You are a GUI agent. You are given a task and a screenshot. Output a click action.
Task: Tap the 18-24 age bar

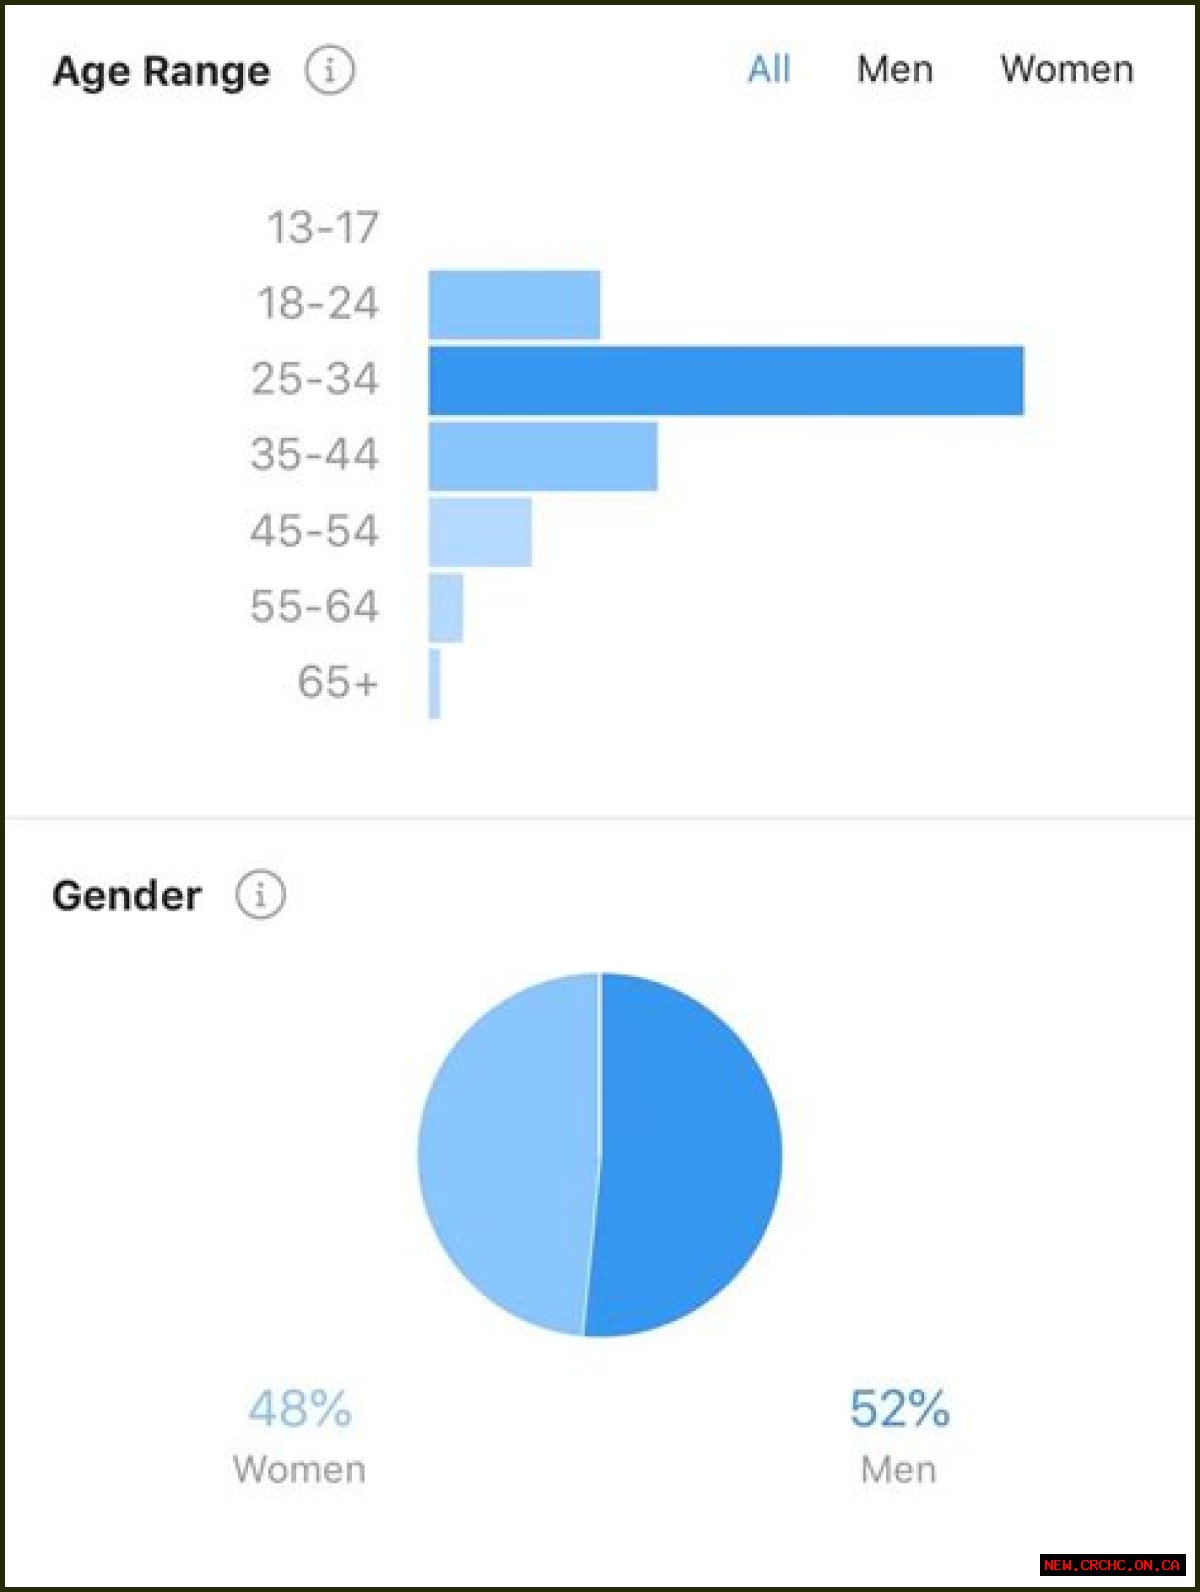click(x=515, y=304)
